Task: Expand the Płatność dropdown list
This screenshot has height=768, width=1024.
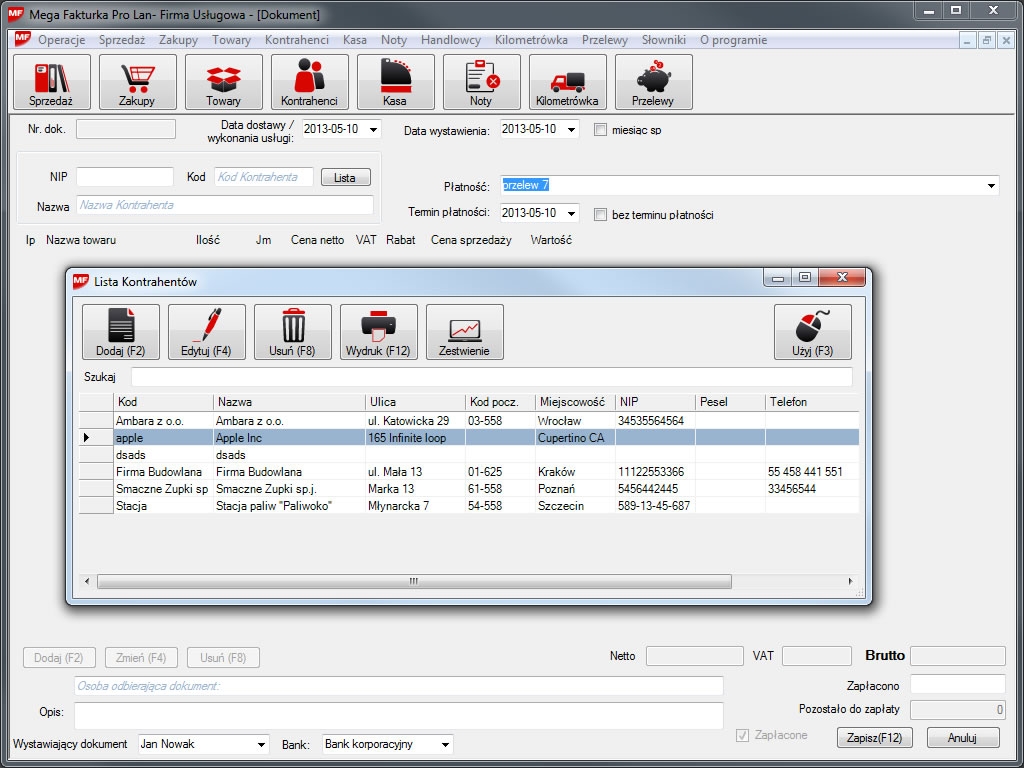Action: tap(991, 186)
